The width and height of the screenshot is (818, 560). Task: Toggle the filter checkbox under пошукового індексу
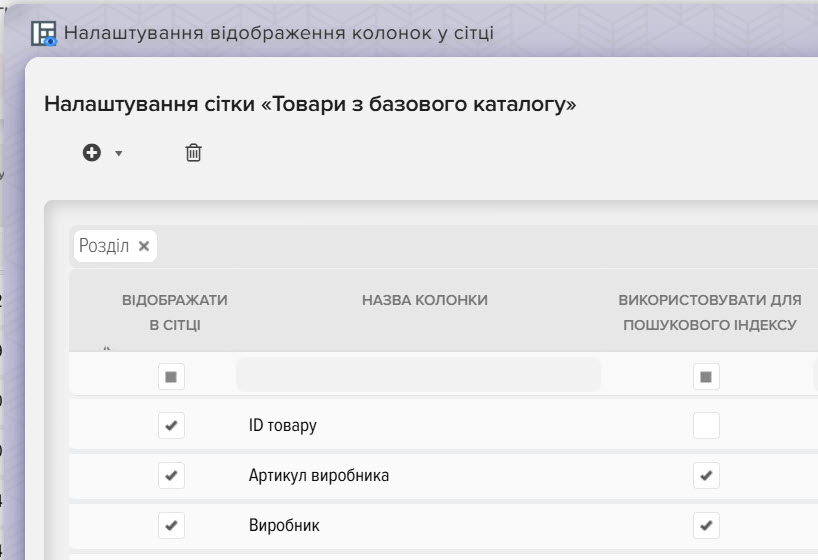tap(706, 377)
